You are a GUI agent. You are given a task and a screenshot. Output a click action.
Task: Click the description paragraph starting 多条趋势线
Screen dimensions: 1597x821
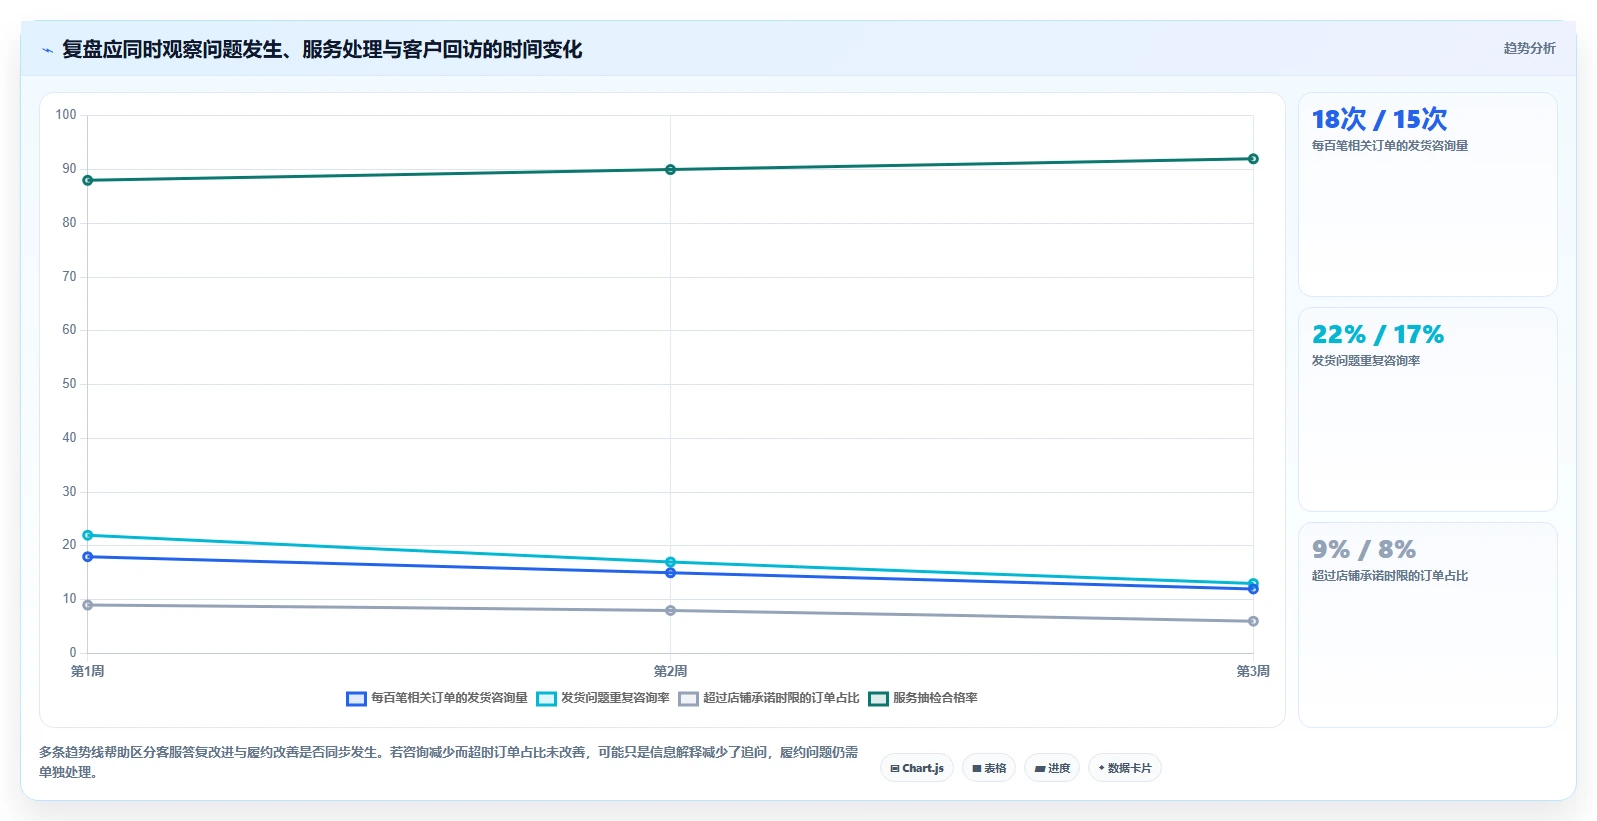pyautogui.click(x=449, y=762)
